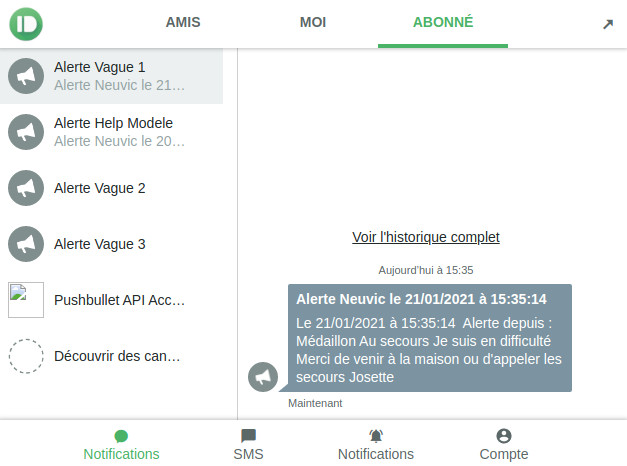Open Découvrir des canaux entry label

117,356
